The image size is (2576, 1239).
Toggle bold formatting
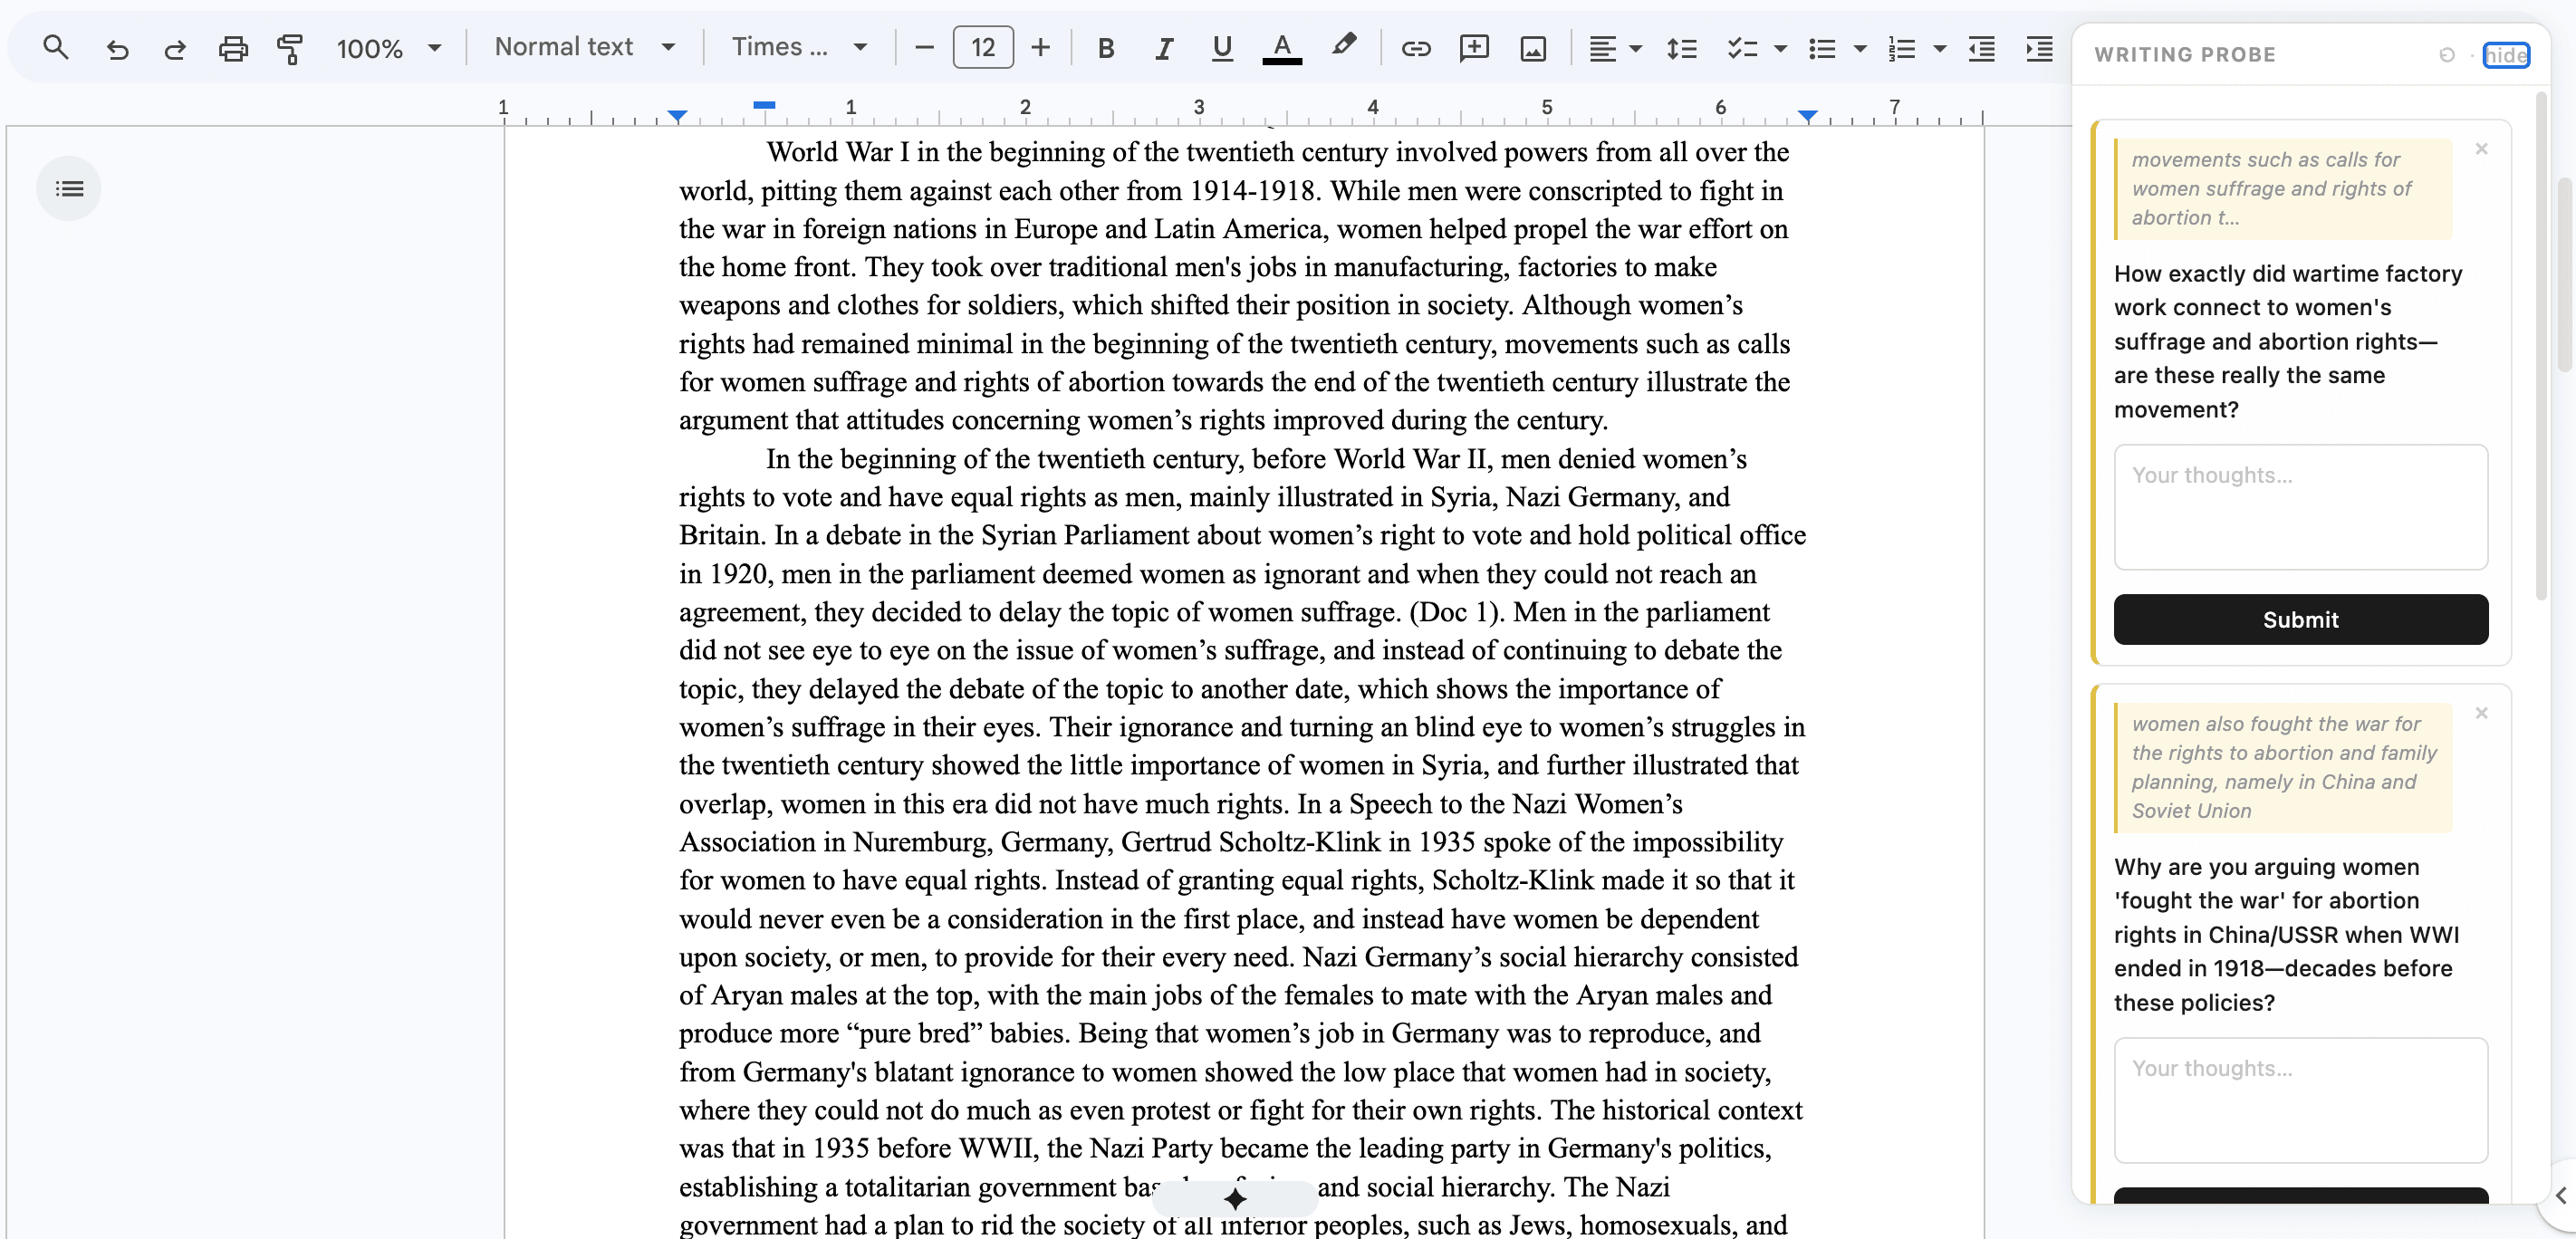[x=1105, y=47]
